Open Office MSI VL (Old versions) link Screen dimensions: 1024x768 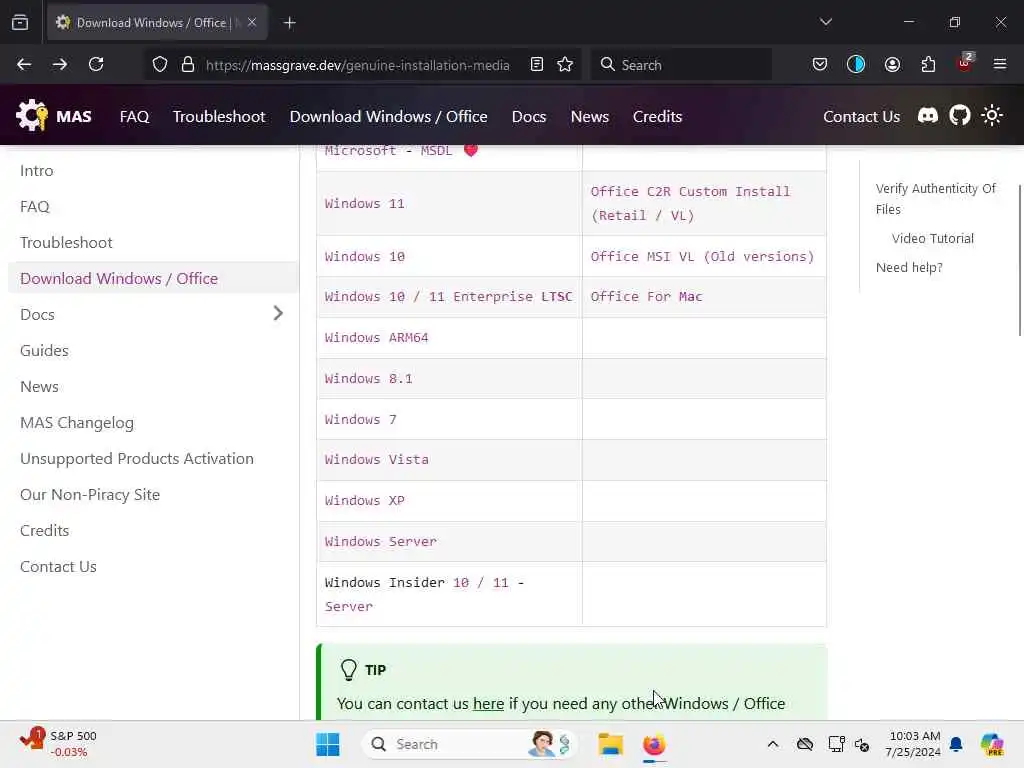point(703,256)
